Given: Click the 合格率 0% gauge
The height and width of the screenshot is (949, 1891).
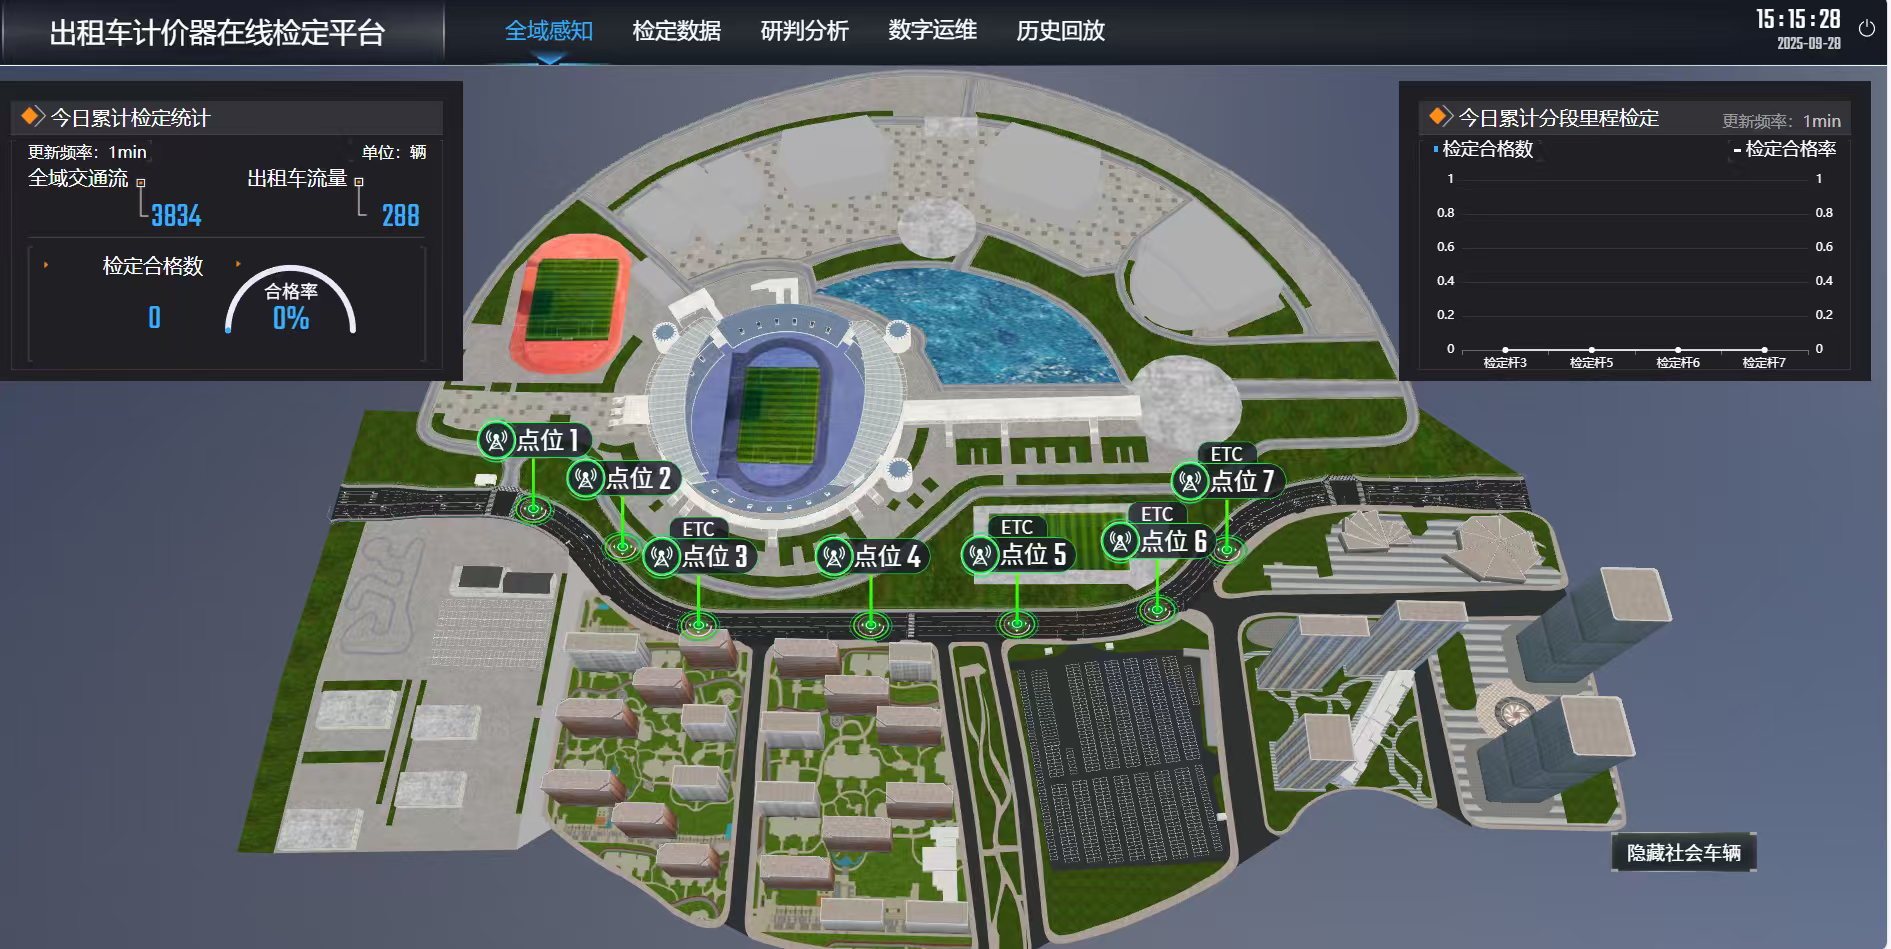Looking at the screenshot, I should pos(291,301).
